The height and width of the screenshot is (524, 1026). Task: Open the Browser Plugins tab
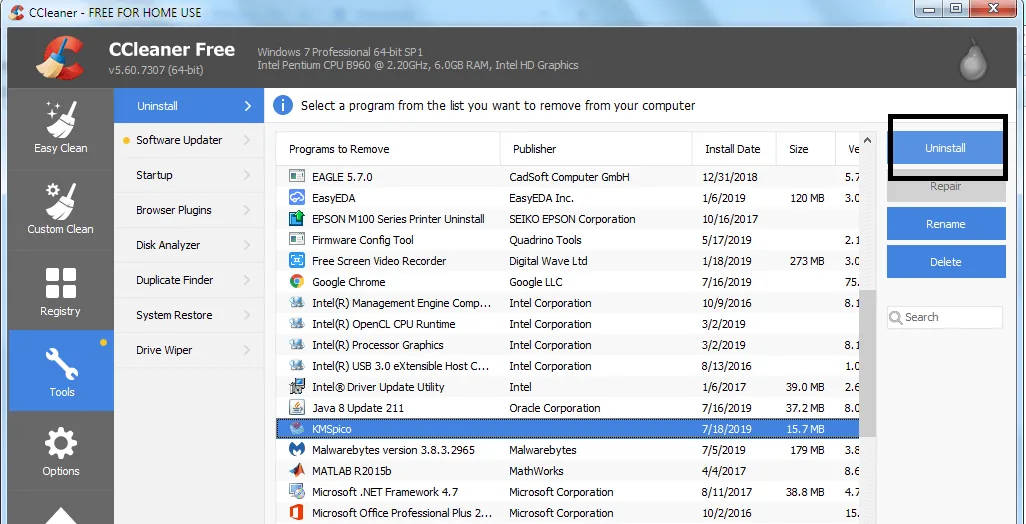pos(189,210)
